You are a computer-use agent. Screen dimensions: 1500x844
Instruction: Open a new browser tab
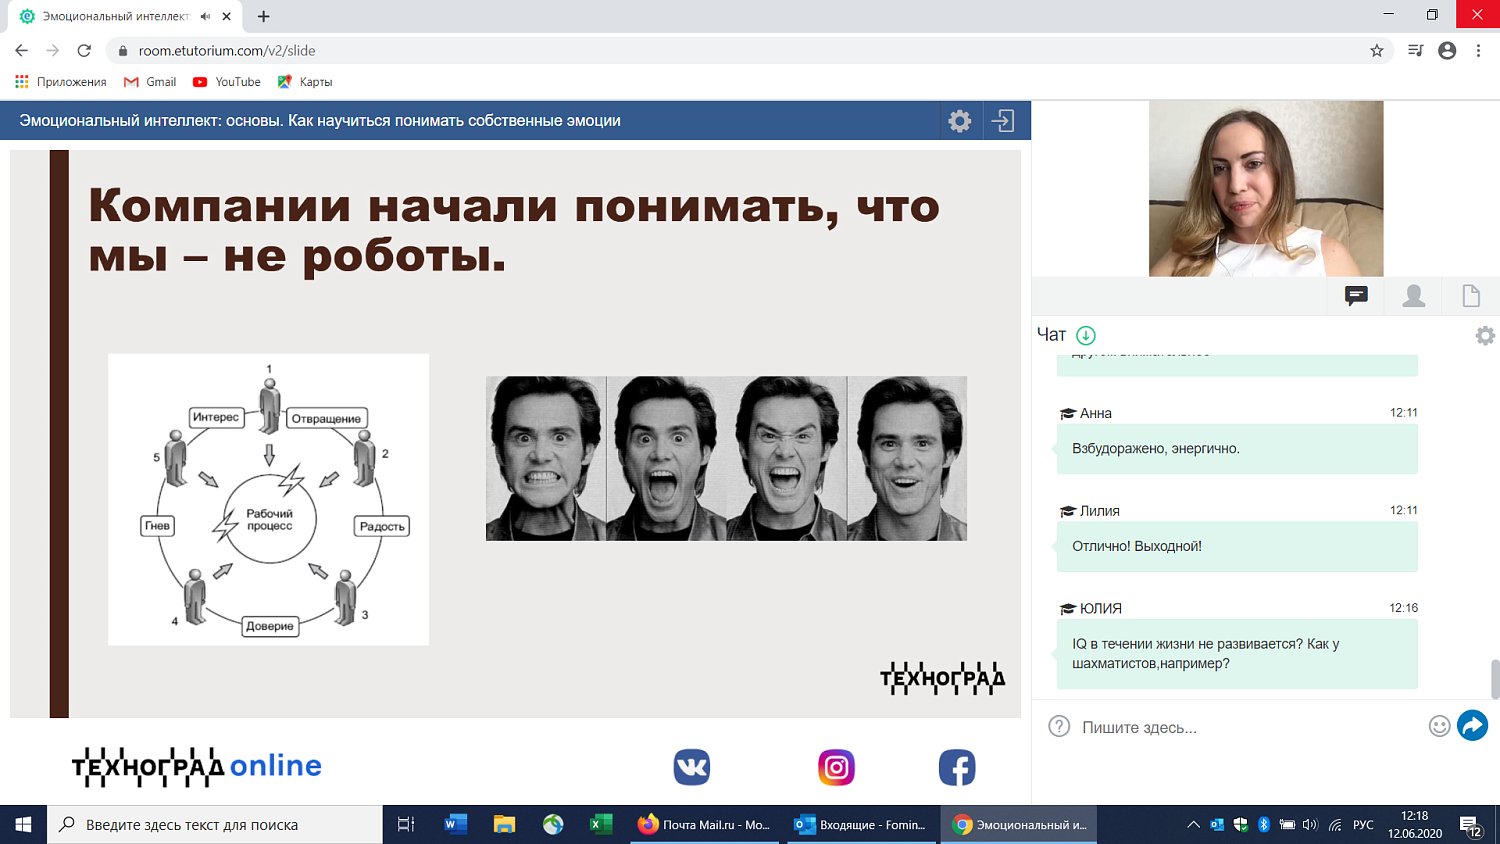pyautogui.click(x=263, y=16)
